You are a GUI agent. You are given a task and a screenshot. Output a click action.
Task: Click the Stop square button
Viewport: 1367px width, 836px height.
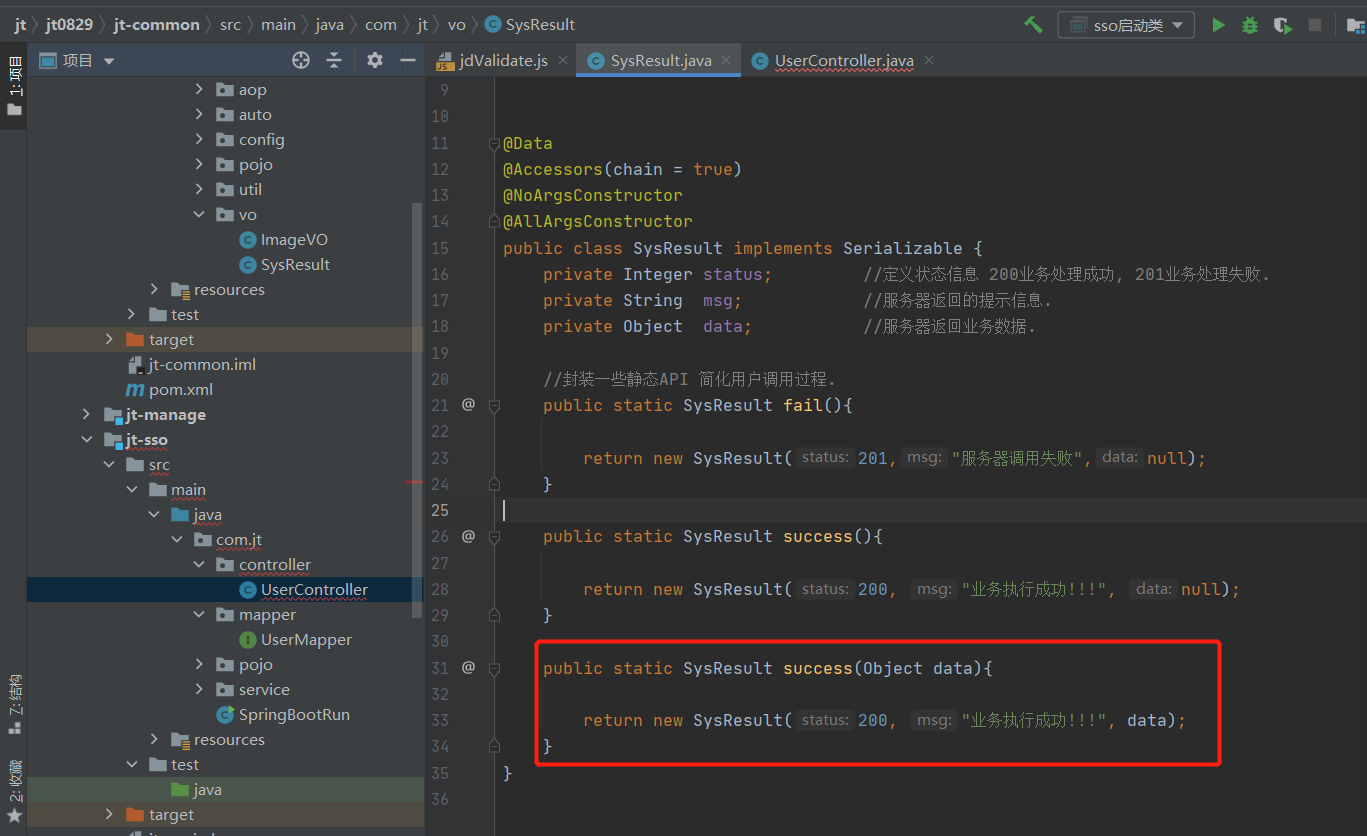pos(1315,25)
